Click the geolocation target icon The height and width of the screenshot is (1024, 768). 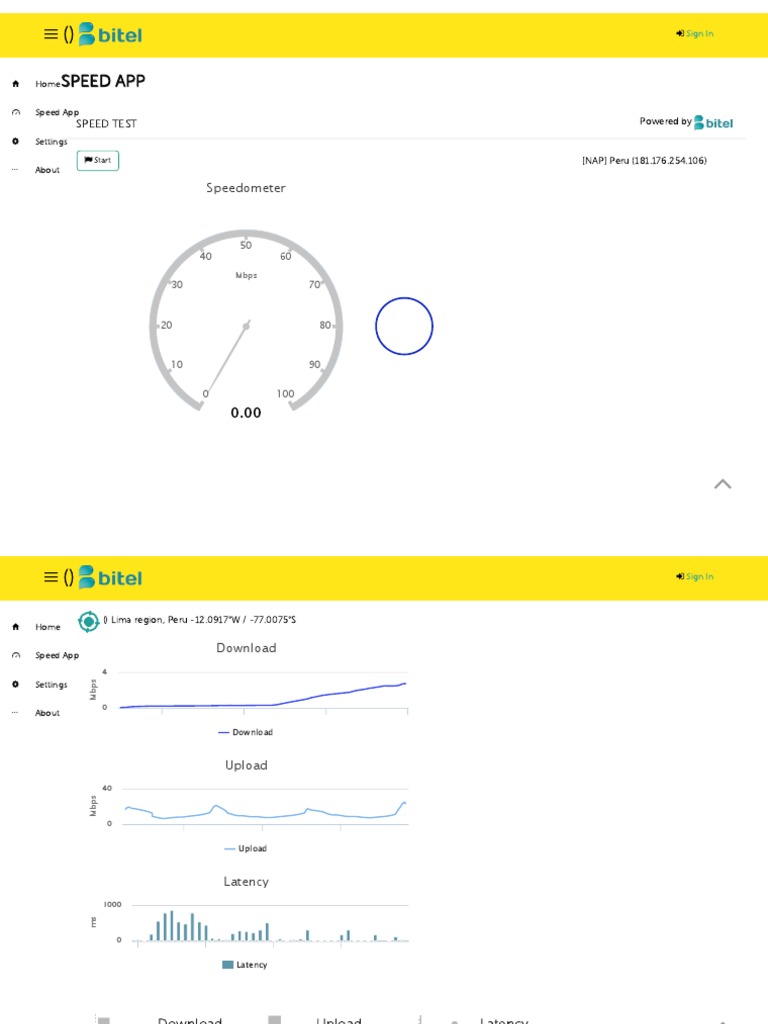88,621
